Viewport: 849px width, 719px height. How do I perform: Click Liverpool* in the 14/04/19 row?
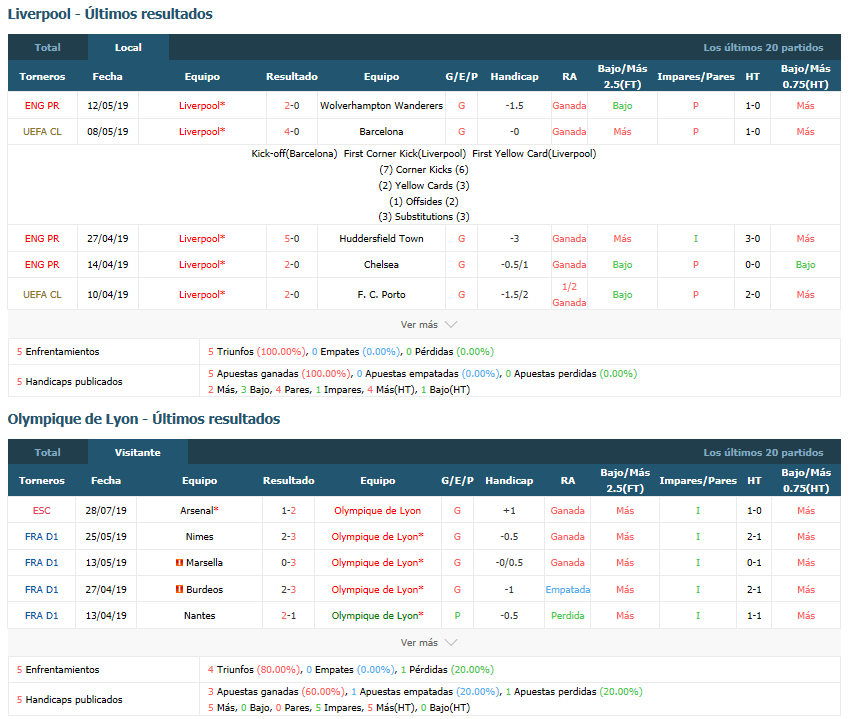pyautogui.click(x=202, y=264)
